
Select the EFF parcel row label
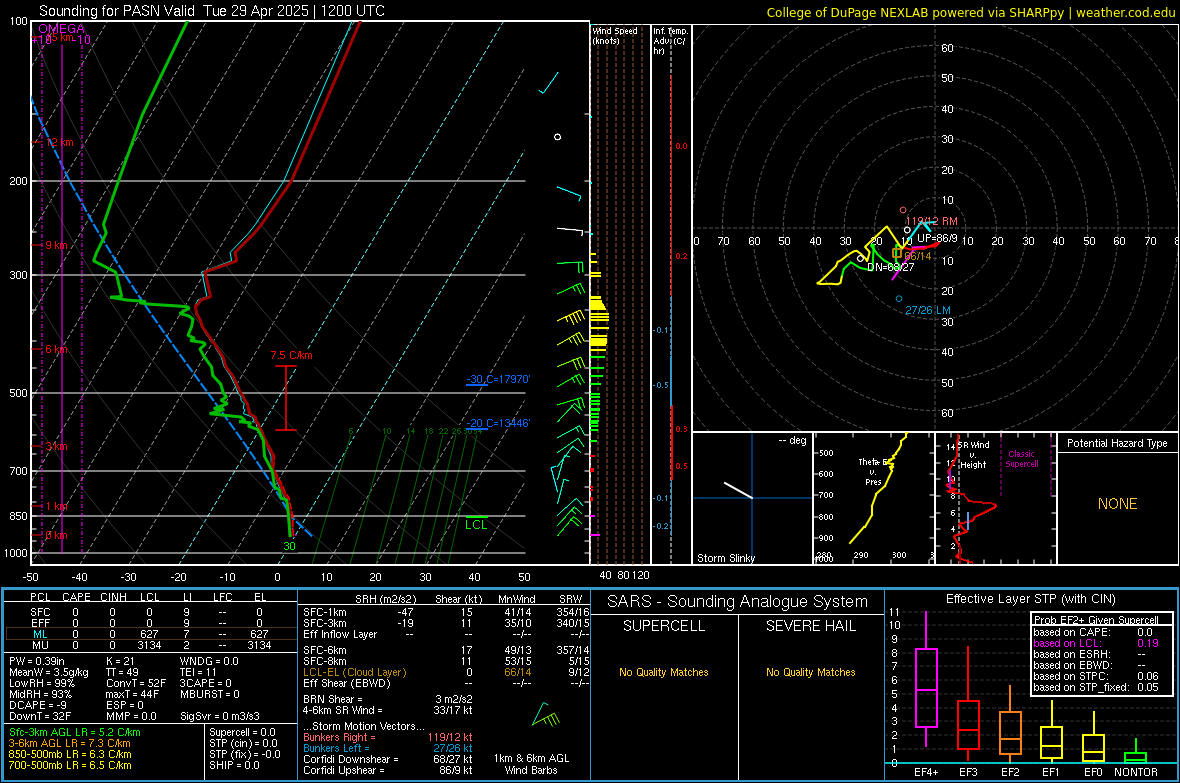point(40,623)
